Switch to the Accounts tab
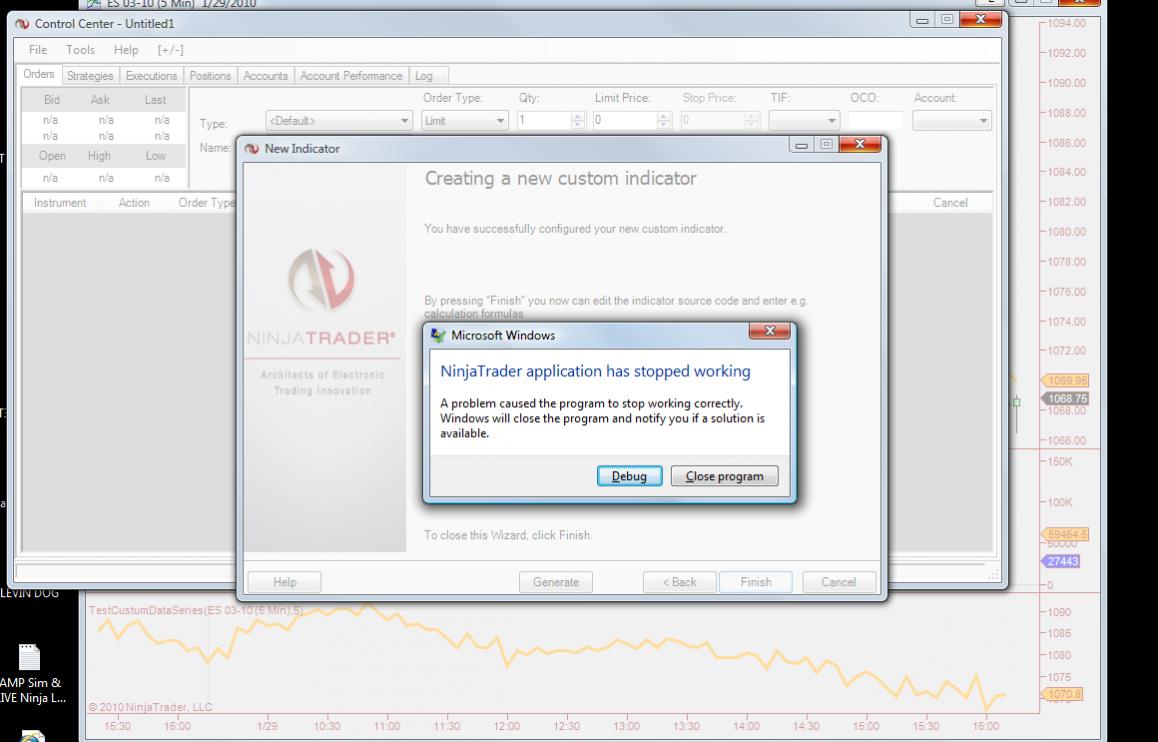 (x=265, y=75)
